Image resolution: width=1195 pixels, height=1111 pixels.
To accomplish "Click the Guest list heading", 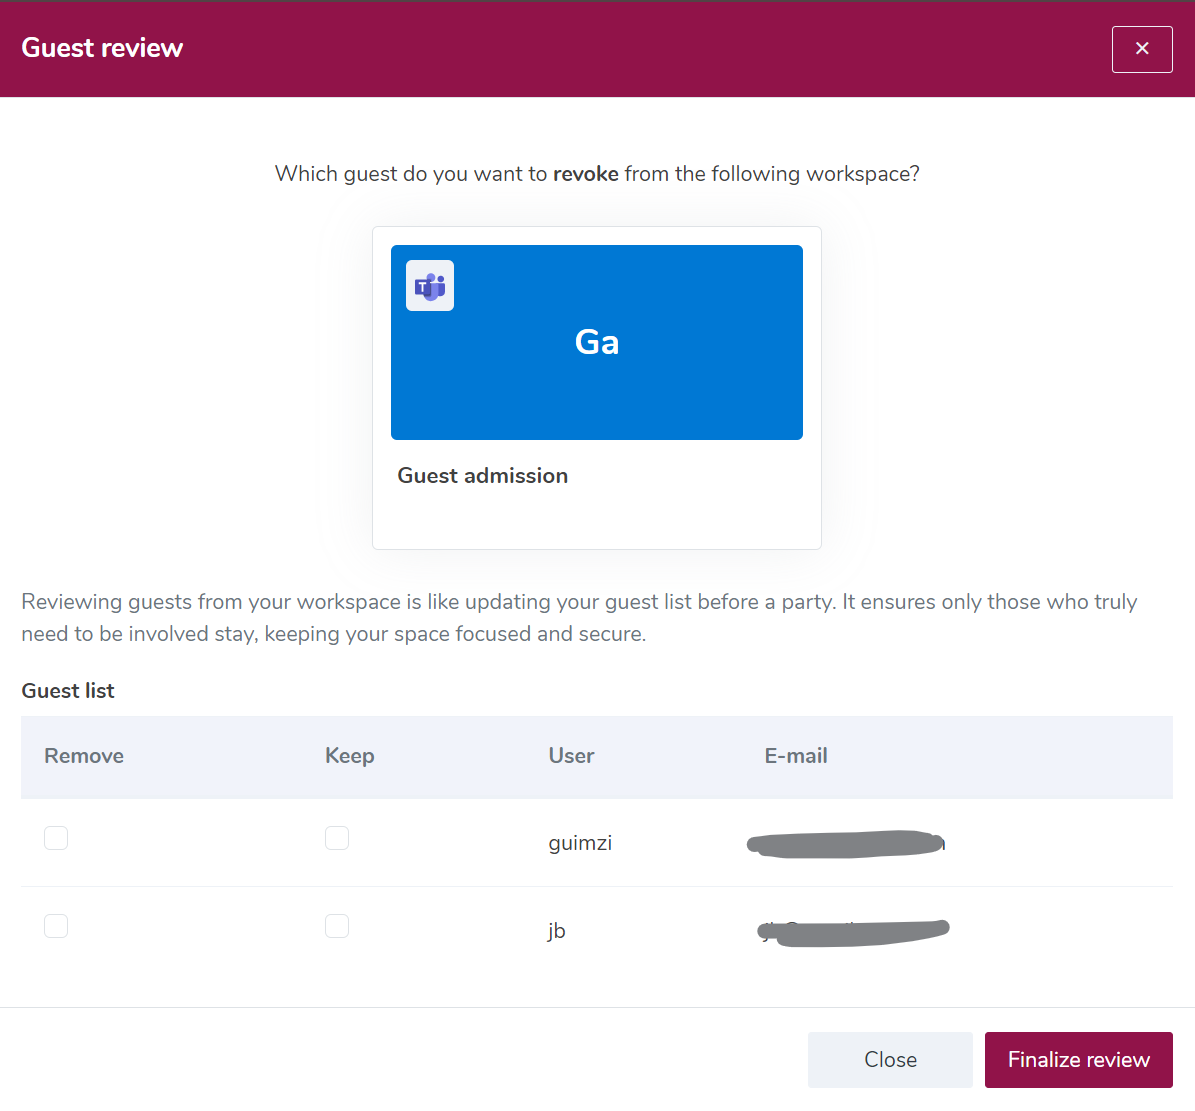I will tap(68, 690).
